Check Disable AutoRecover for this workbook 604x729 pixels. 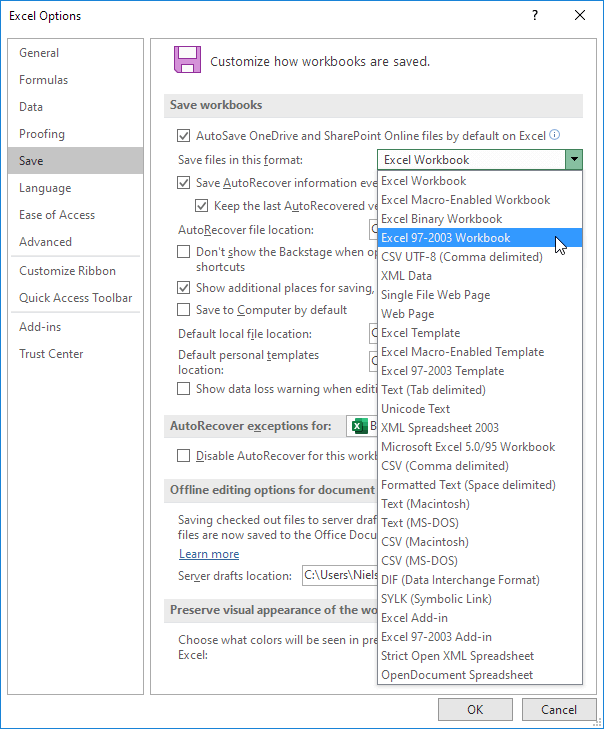184,455
